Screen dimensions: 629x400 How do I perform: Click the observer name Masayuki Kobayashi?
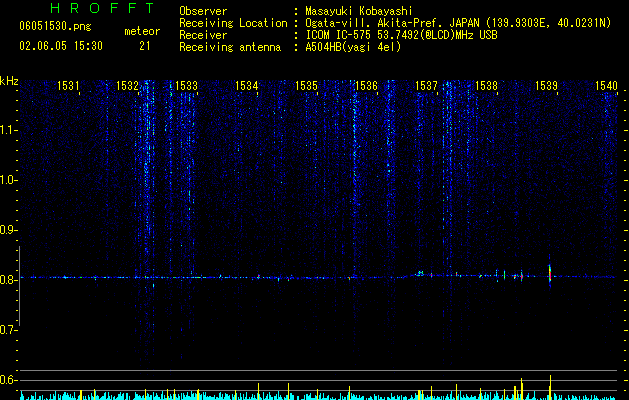359,11
